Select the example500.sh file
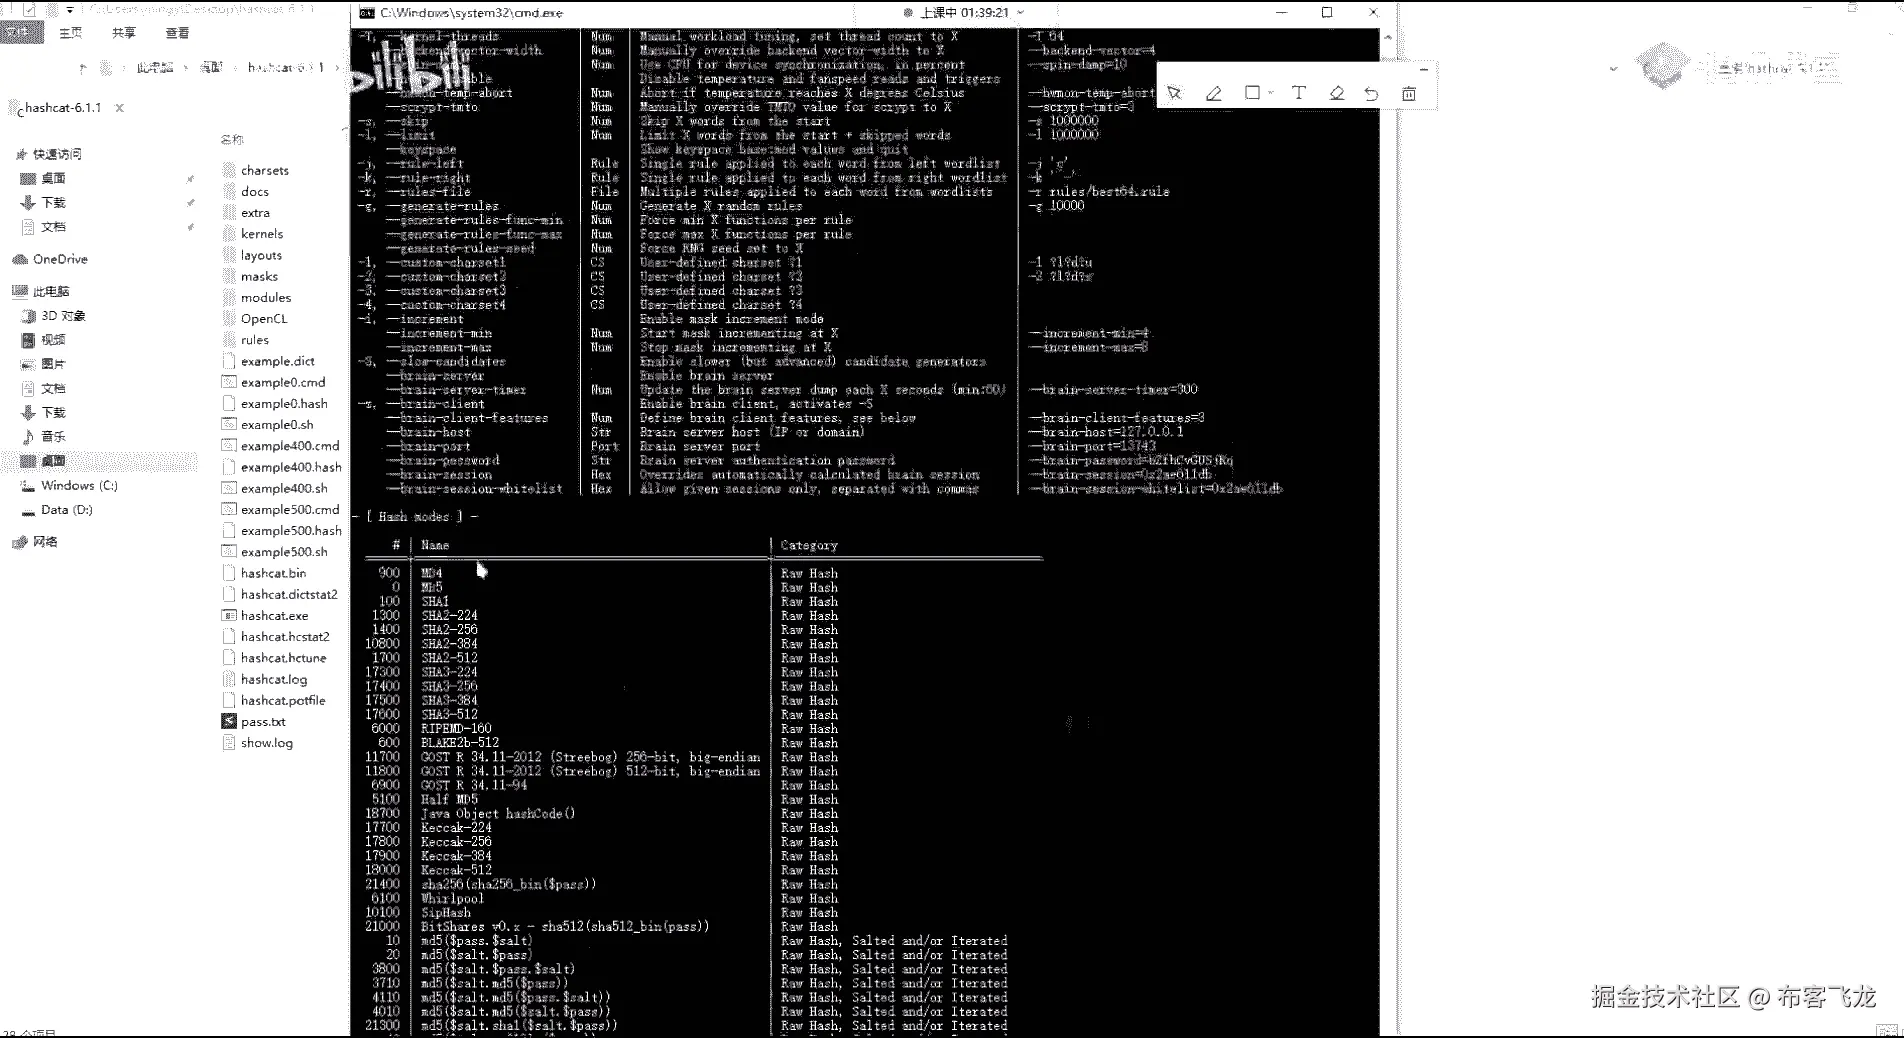This screenshot has width=1904, height=1038. (x=284, y=552)
